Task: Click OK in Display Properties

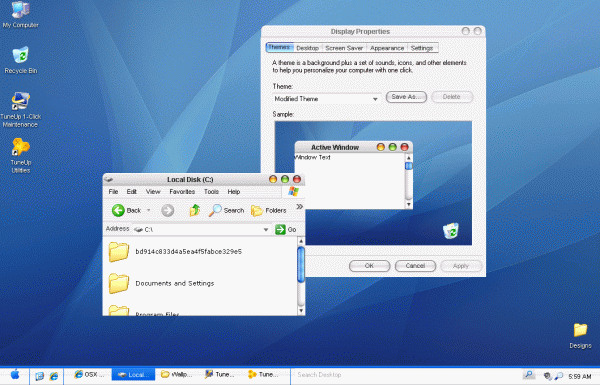Action: [369, 266]
